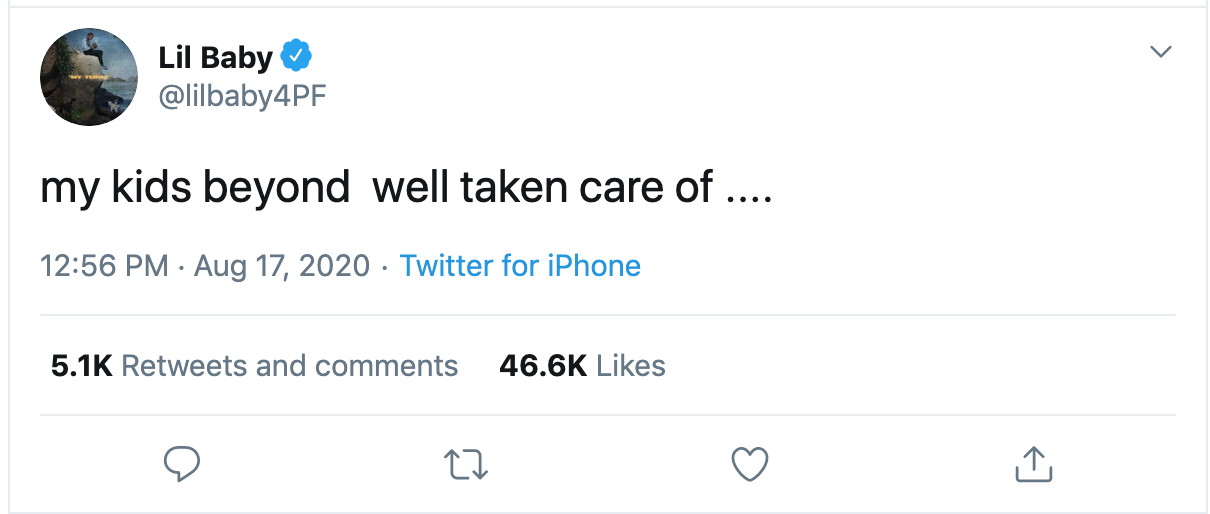Screen dimensions: 1210x514
Task: Open the share tweet icon
Action: point(1034,462)
